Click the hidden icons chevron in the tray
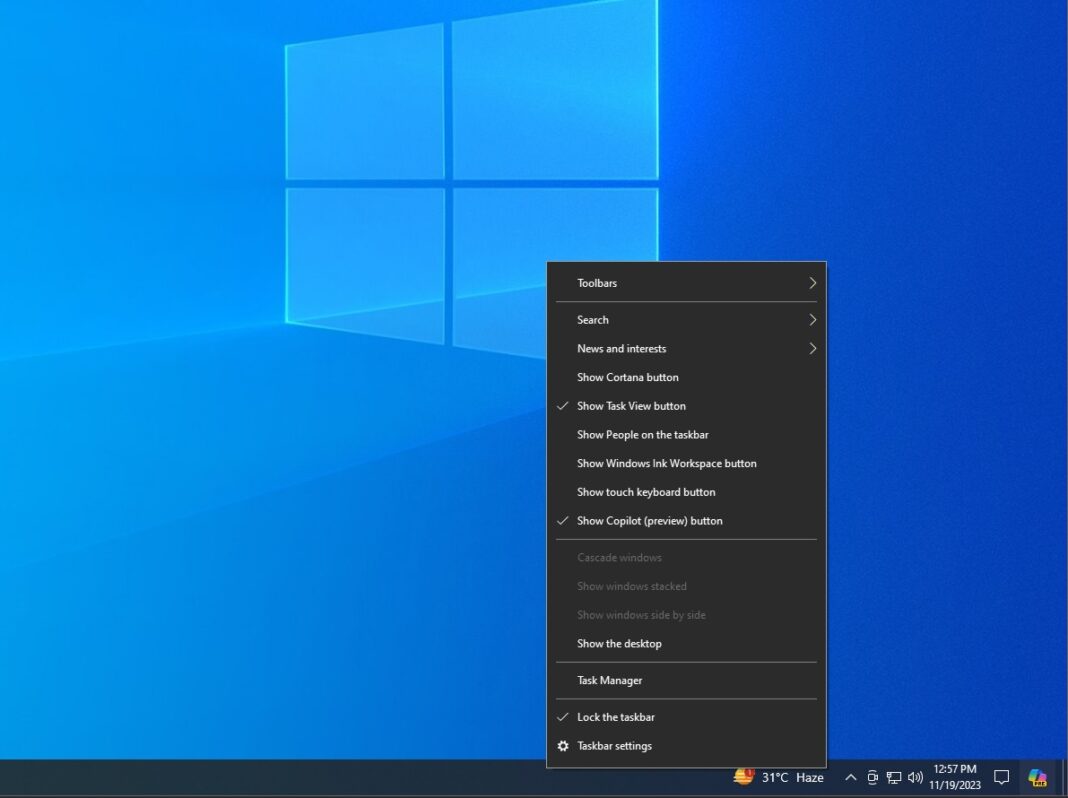 click(851, 777)
